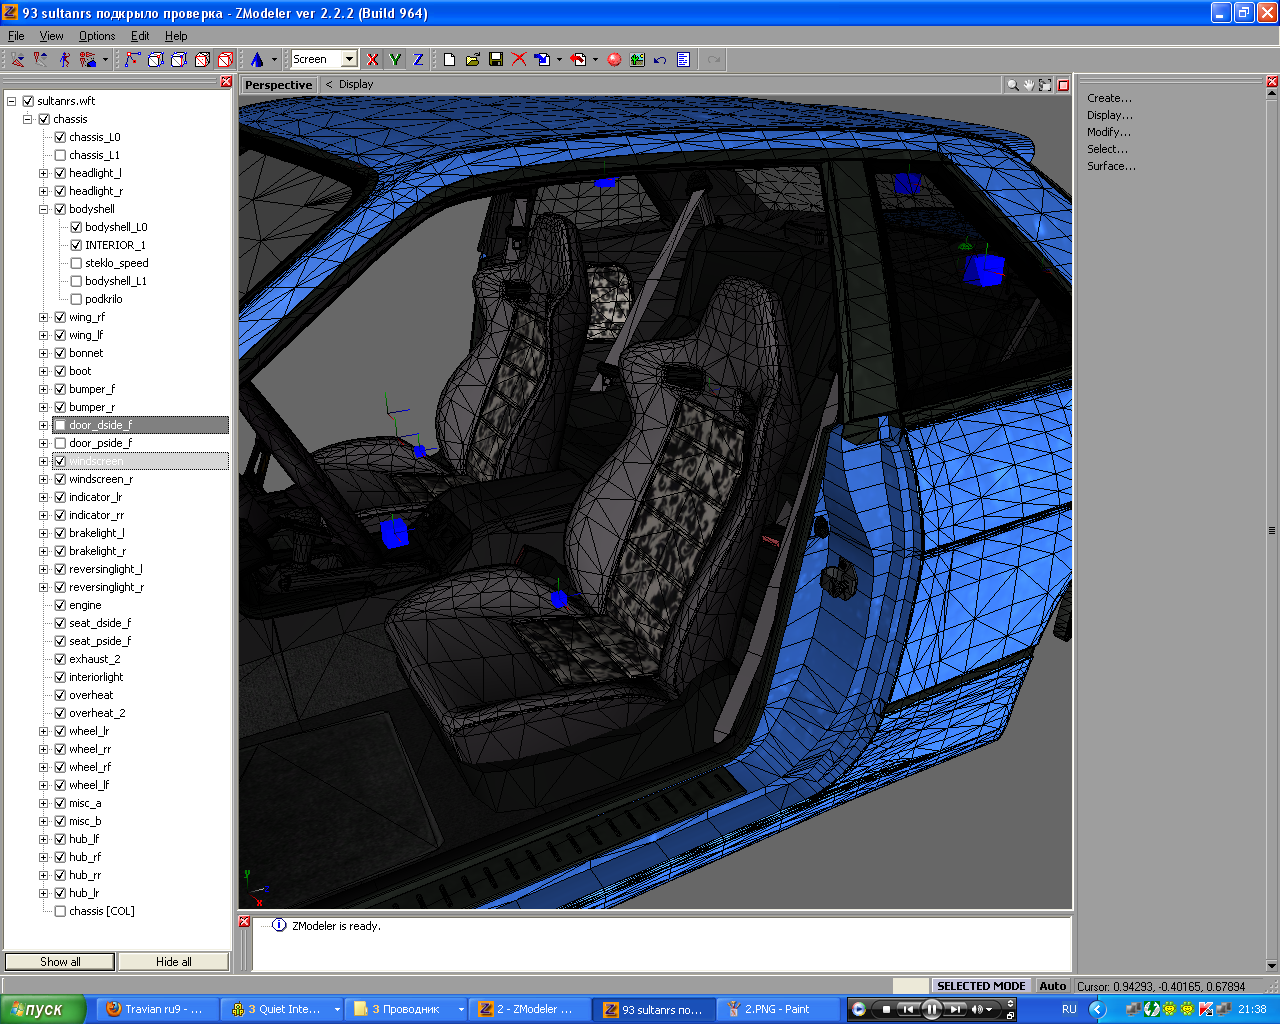Click the Undo arrow icon
The height and width of the screenshot is (1024, 1280).
660,60
